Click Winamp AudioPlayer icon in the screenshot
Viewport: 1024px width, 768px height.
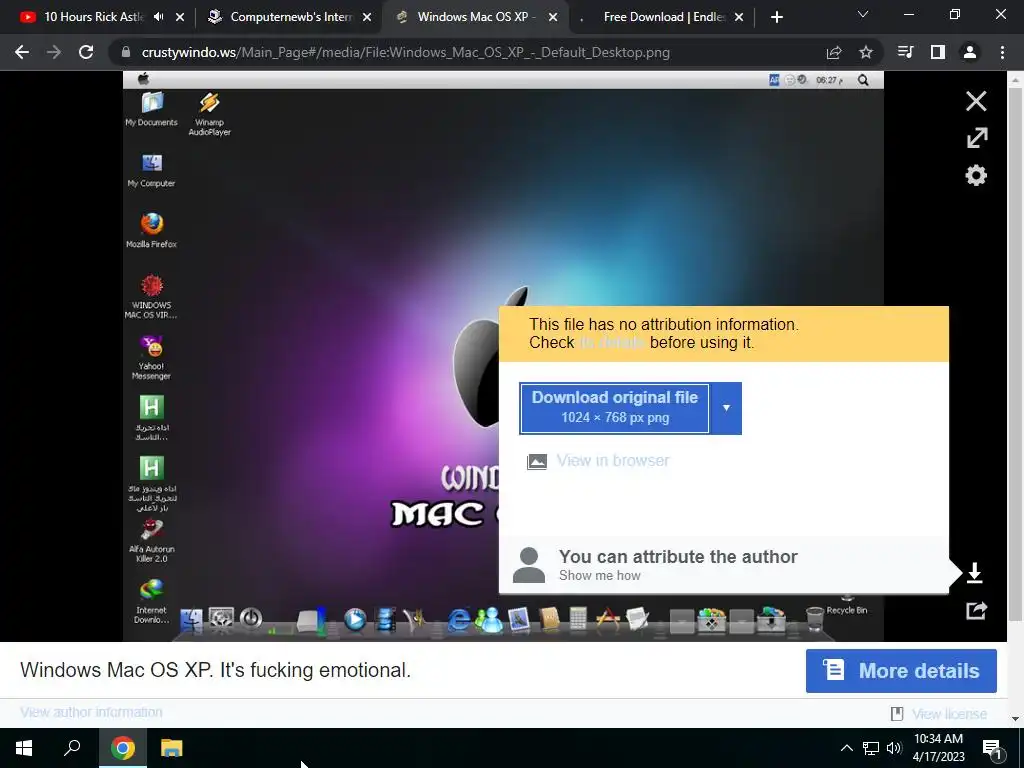pos(210,113)
